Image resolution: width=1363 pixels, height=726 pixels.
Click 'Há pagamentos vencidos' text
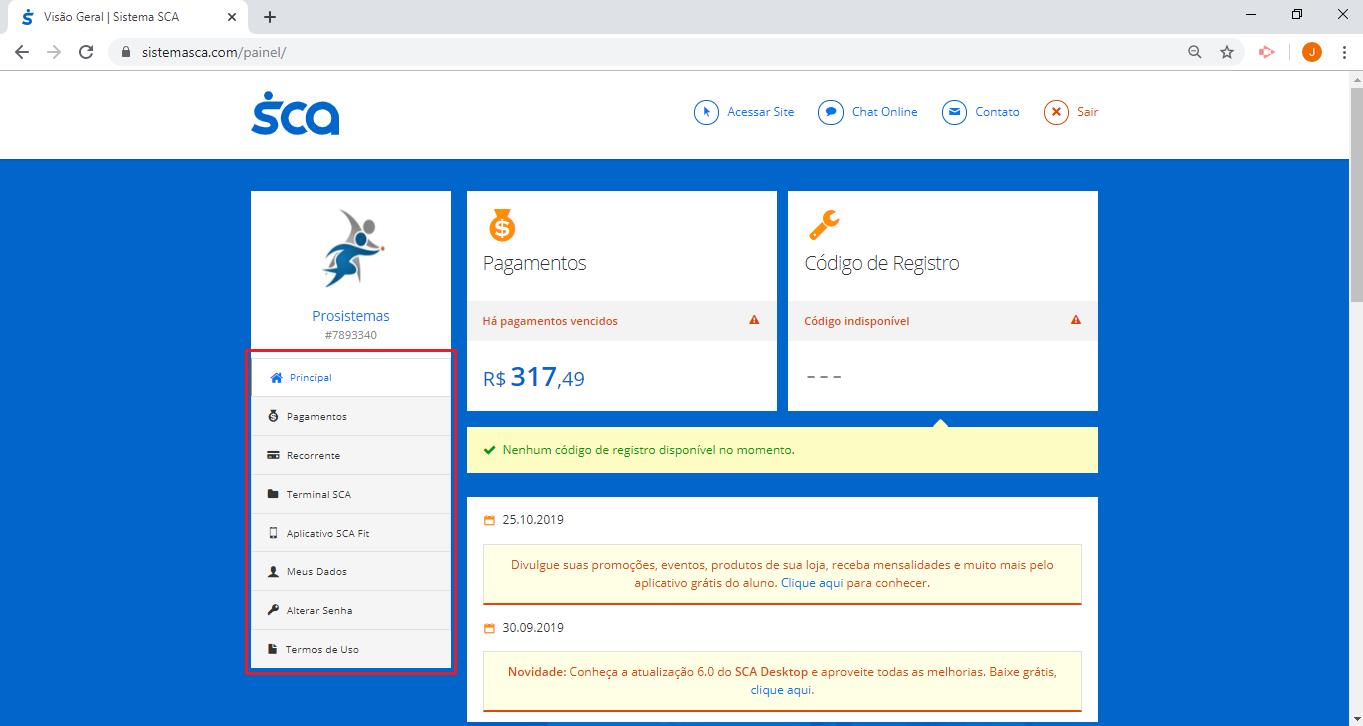[x=550, y=321]
